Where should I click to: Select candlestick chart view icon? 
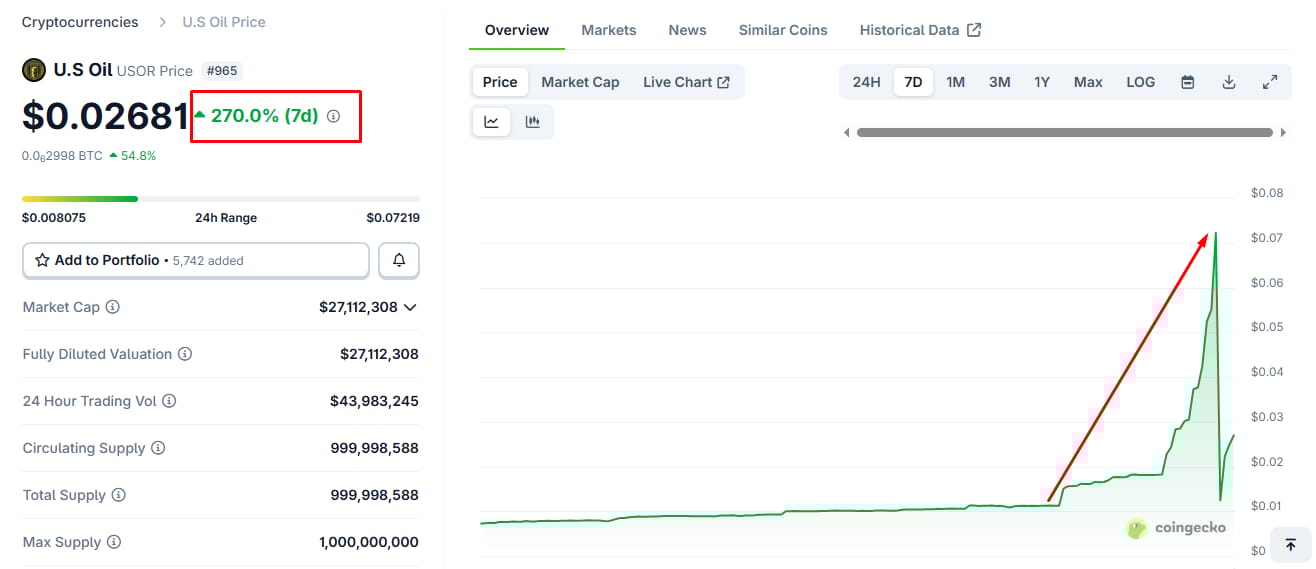(533, 122)
